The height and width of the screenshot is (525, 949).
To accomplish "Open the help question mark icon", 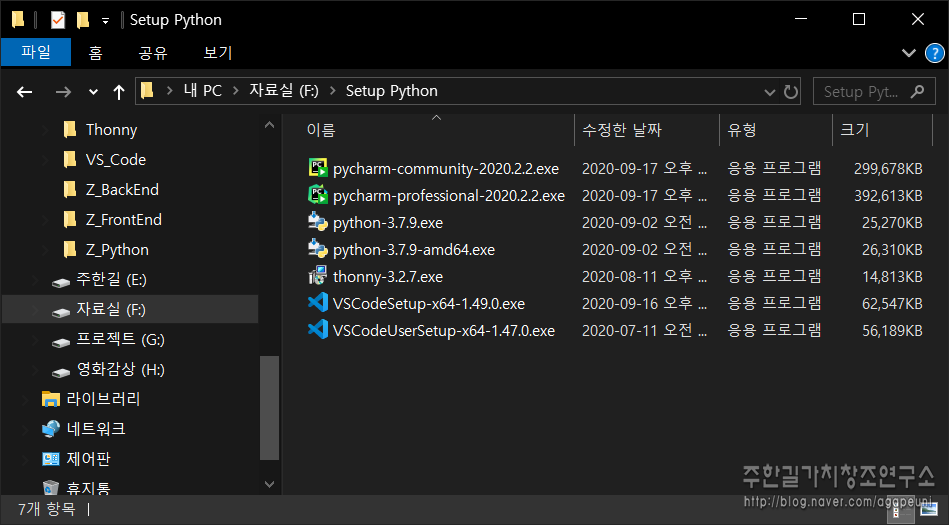I will (934, 53).
